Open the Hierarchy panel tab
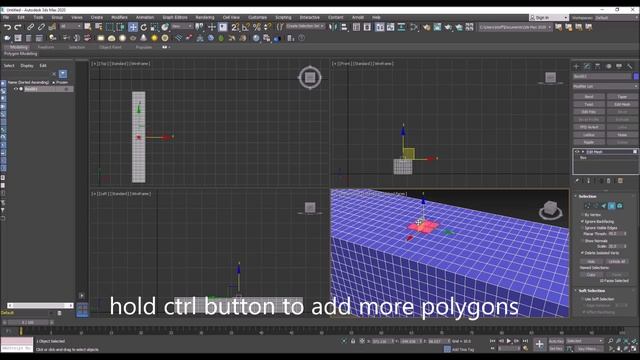 598,66
